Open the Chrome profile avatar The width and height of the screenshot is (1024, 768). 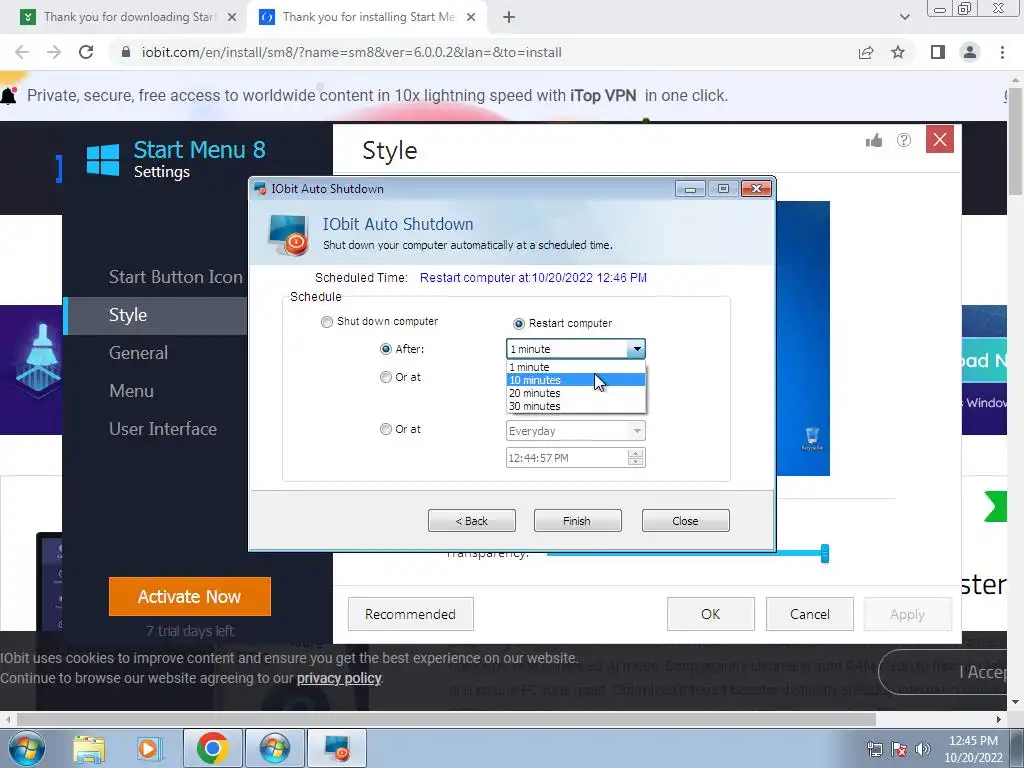(970, 52)
